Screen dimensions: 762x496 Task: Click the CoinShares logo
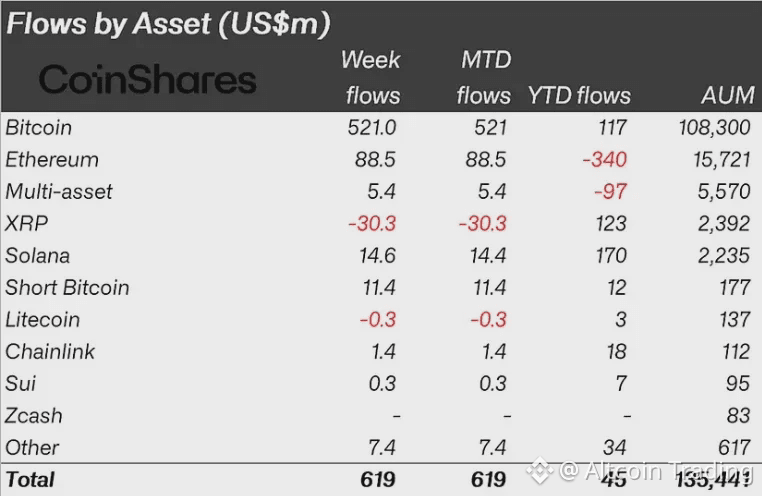click(x=147, y=79)
